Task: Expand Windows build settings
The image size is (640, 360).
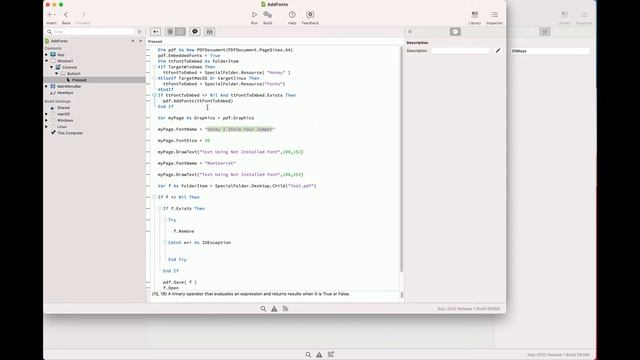Action: 46,120
